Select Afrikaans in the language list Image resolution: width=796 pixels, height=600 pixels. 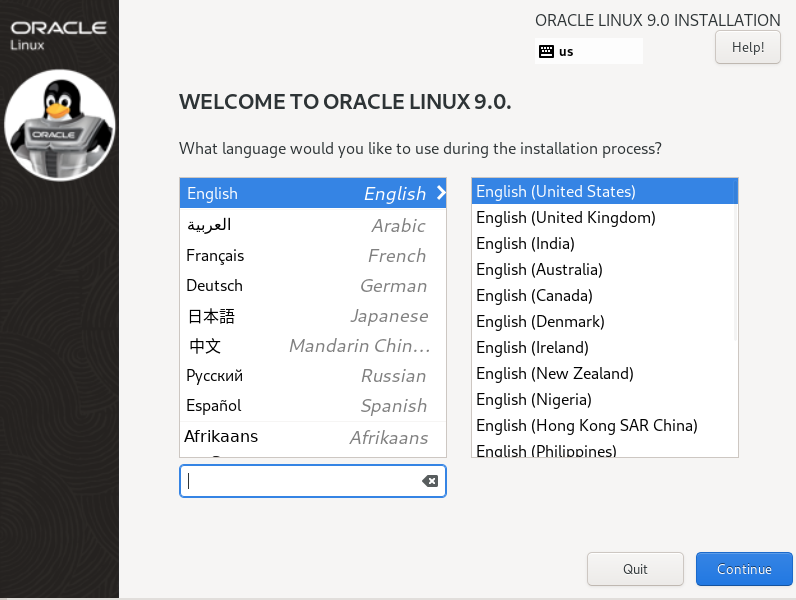(x=313, y=437)
